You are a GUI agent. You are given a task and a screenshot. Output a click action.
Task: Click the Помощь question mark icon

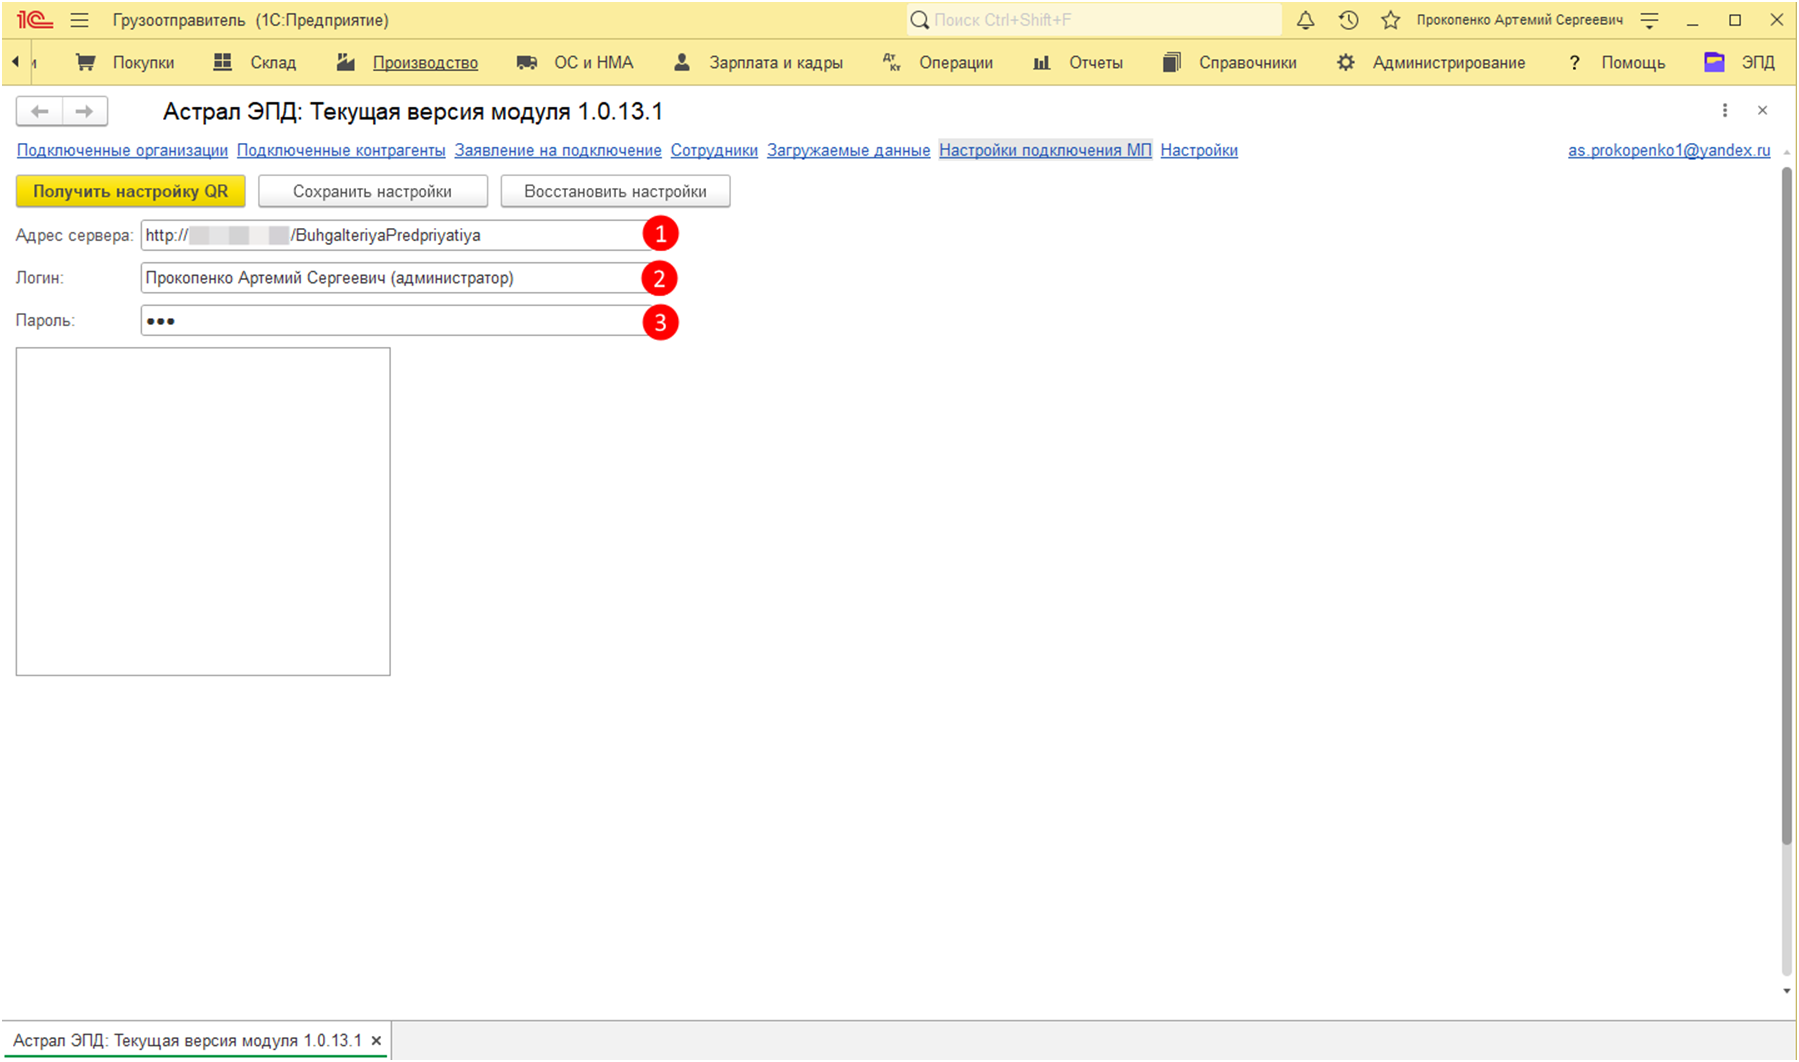[1575, 62]
